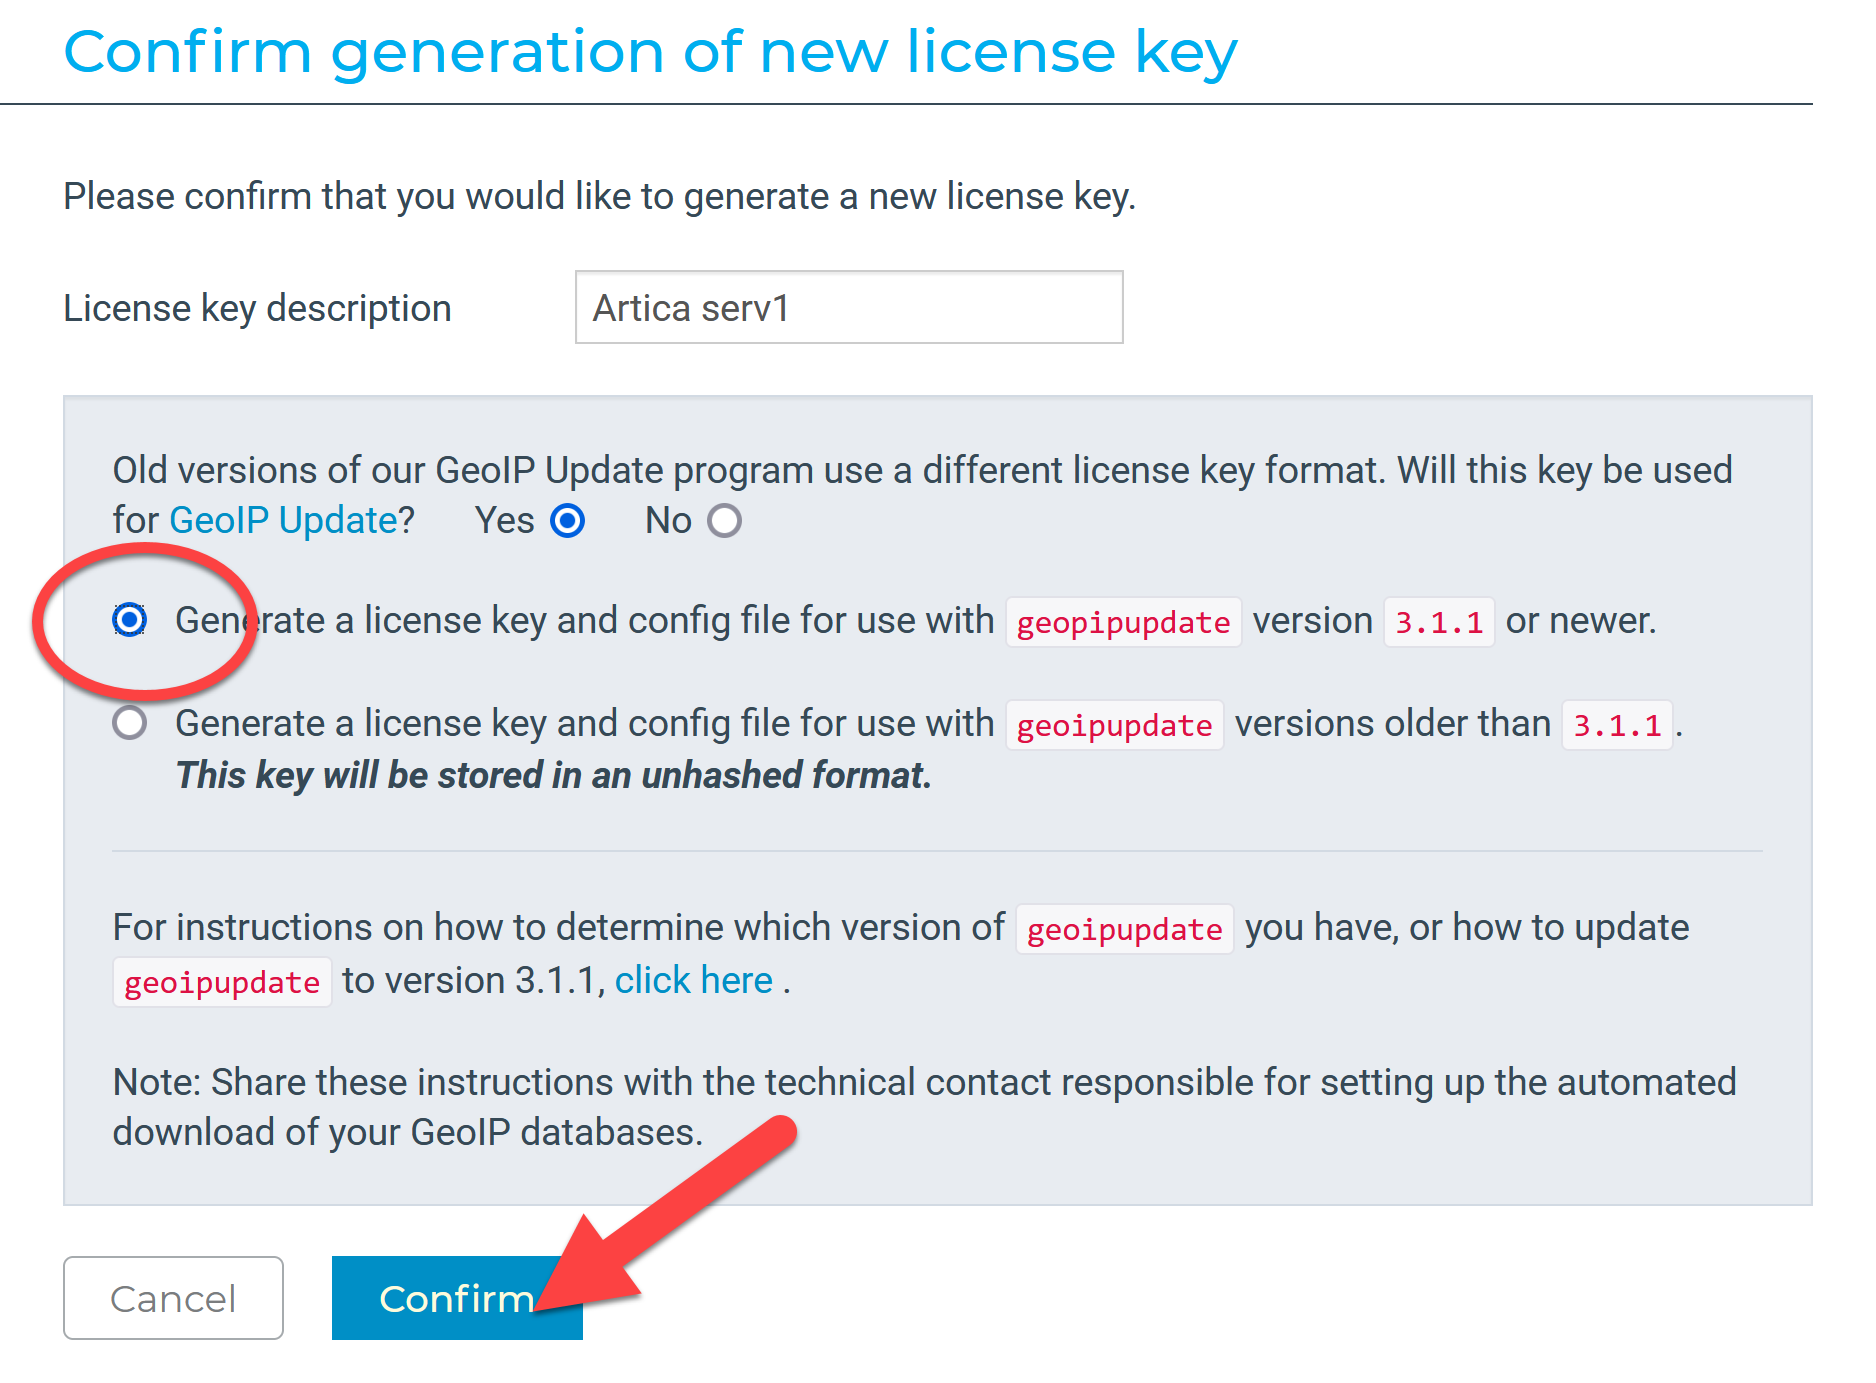Click the unhashed format warning text
Screen dimensions: 1876x1383
(x=553, y=776)
